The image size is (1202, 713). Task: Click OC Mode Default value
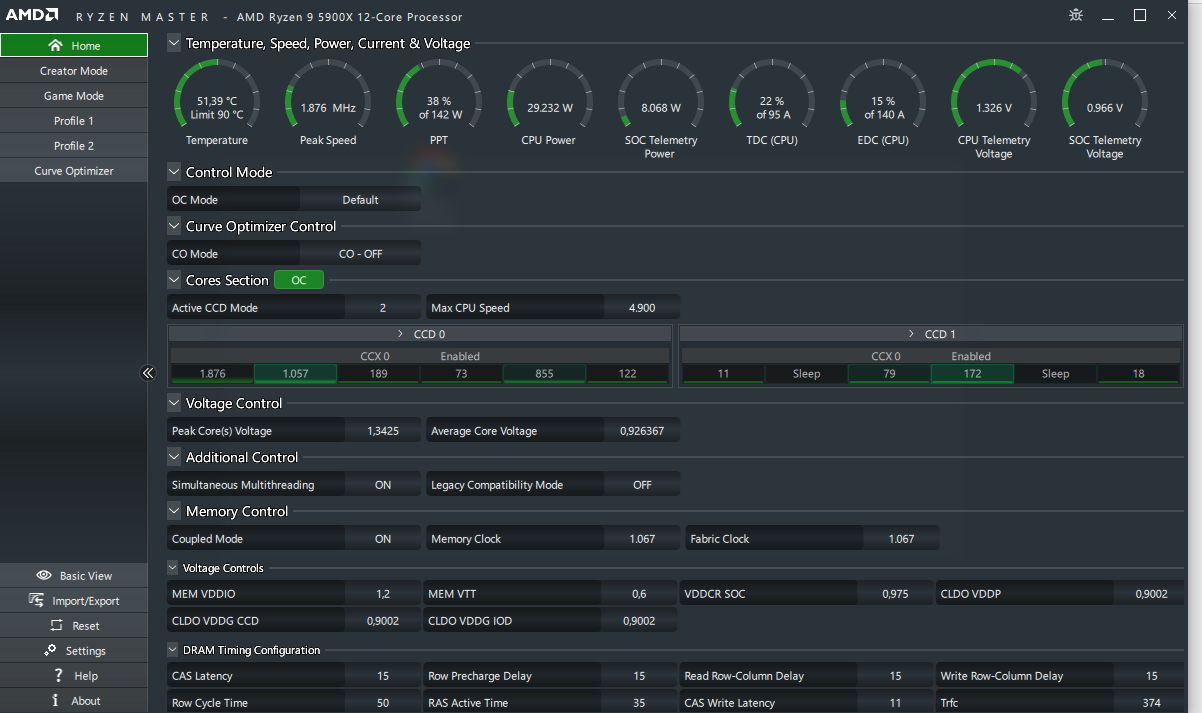360,200
